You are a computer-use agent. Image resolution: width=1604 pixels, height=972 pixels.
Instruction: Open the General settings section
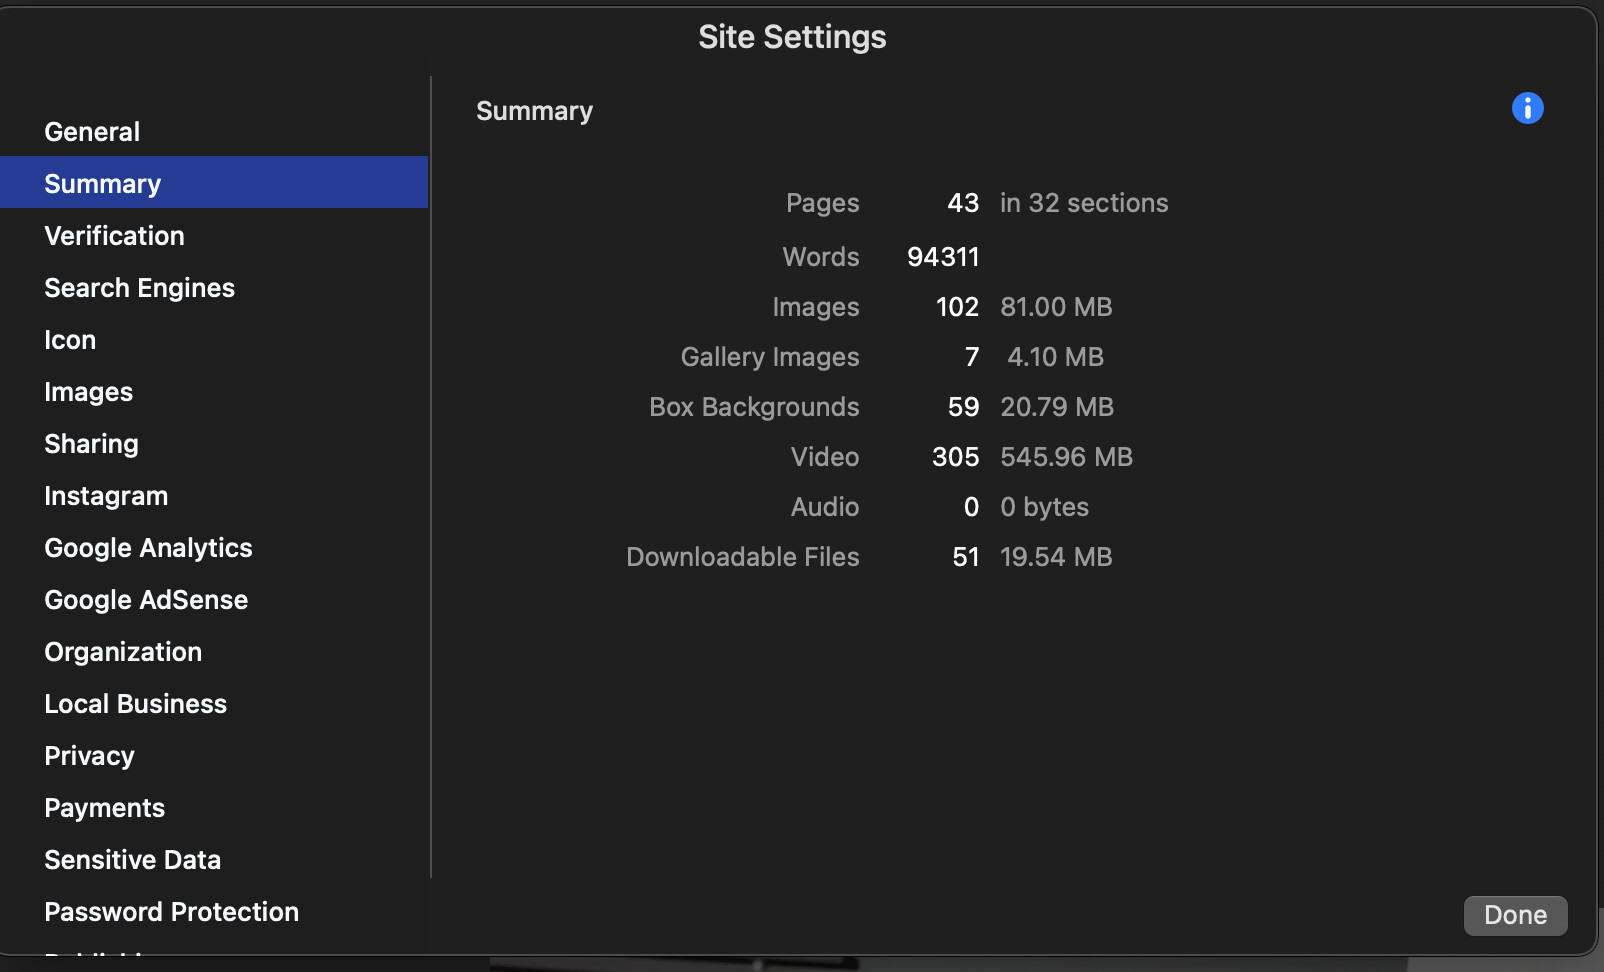(x=92, y=132)
